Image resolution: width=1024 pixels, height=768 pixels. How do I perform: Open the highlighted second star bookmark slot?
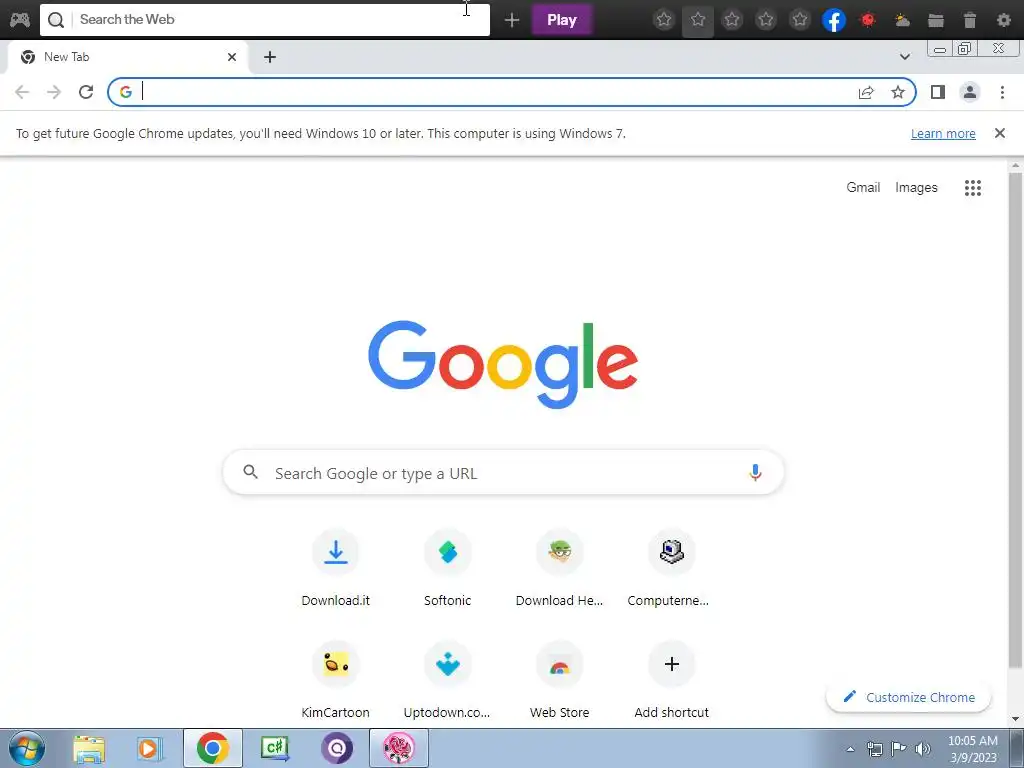[x=698, y=20]
